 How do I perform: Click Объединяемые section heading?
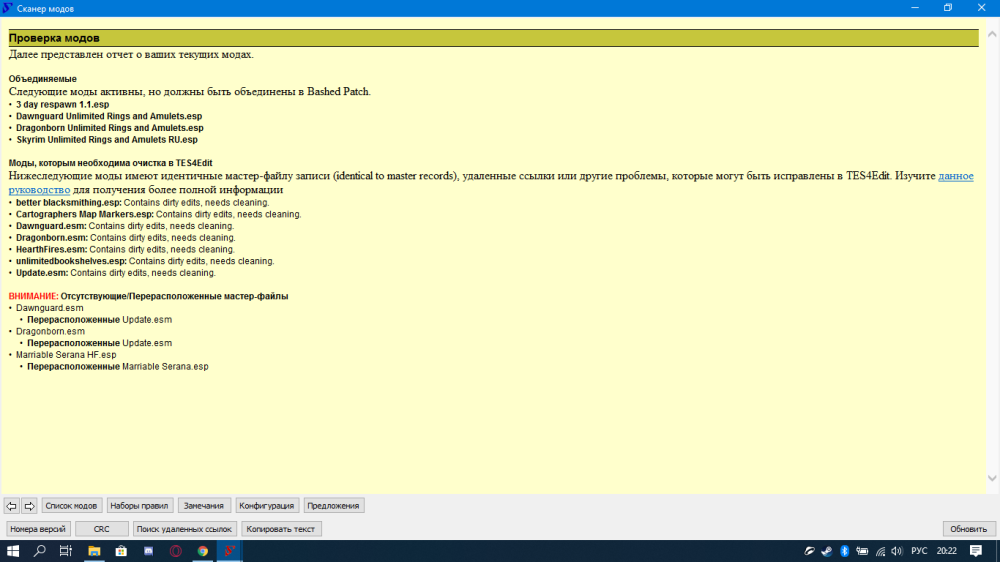click(x=43, y=79)
